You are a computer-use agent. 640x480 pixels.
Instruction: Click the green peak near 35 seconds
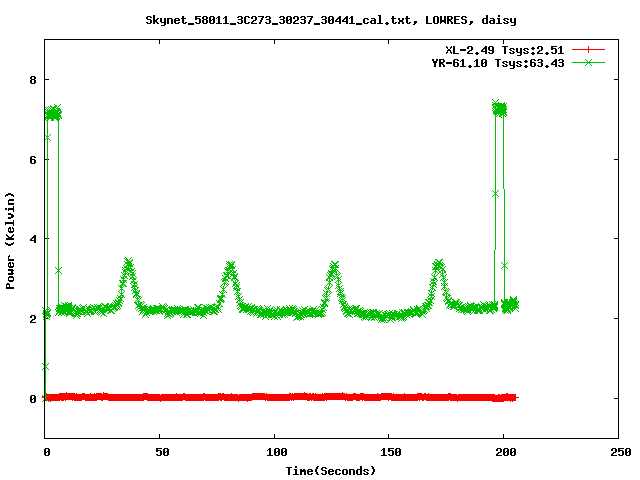[x=129, y=263]
